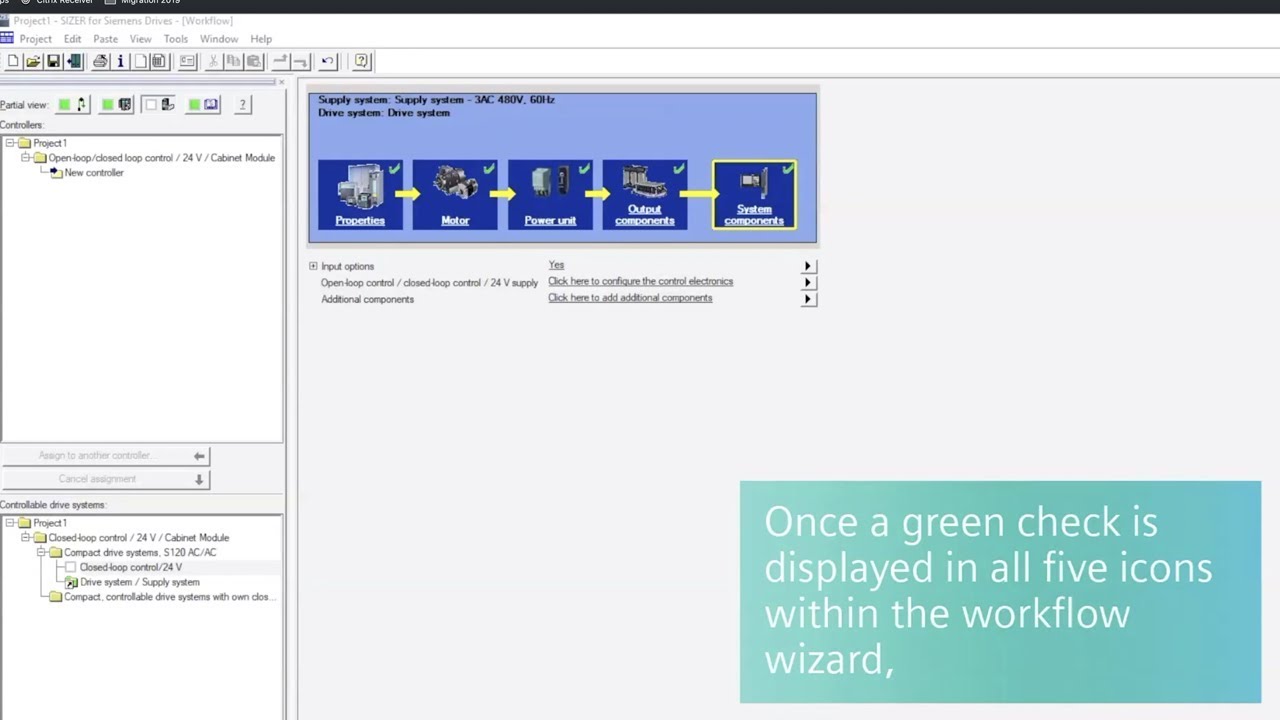The height and width of the screenshot is (720, 1280).
Task: Collapse Project1 in Controllable drive systems tree
Action: [10, 523]
